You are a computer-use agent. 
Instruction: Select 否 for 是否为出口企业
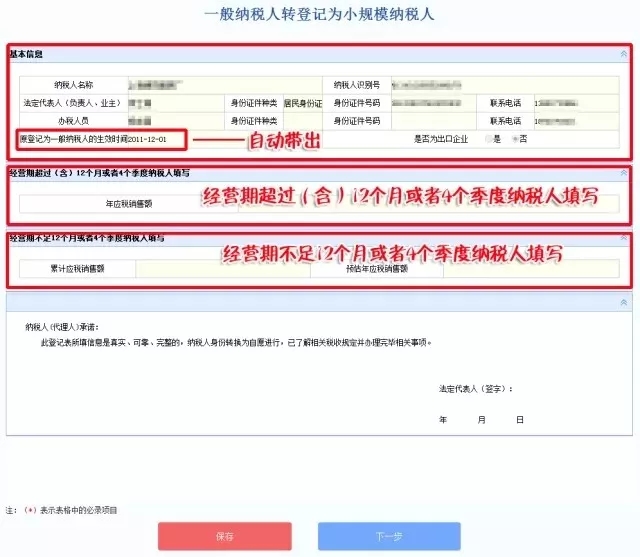pos(514,139)
